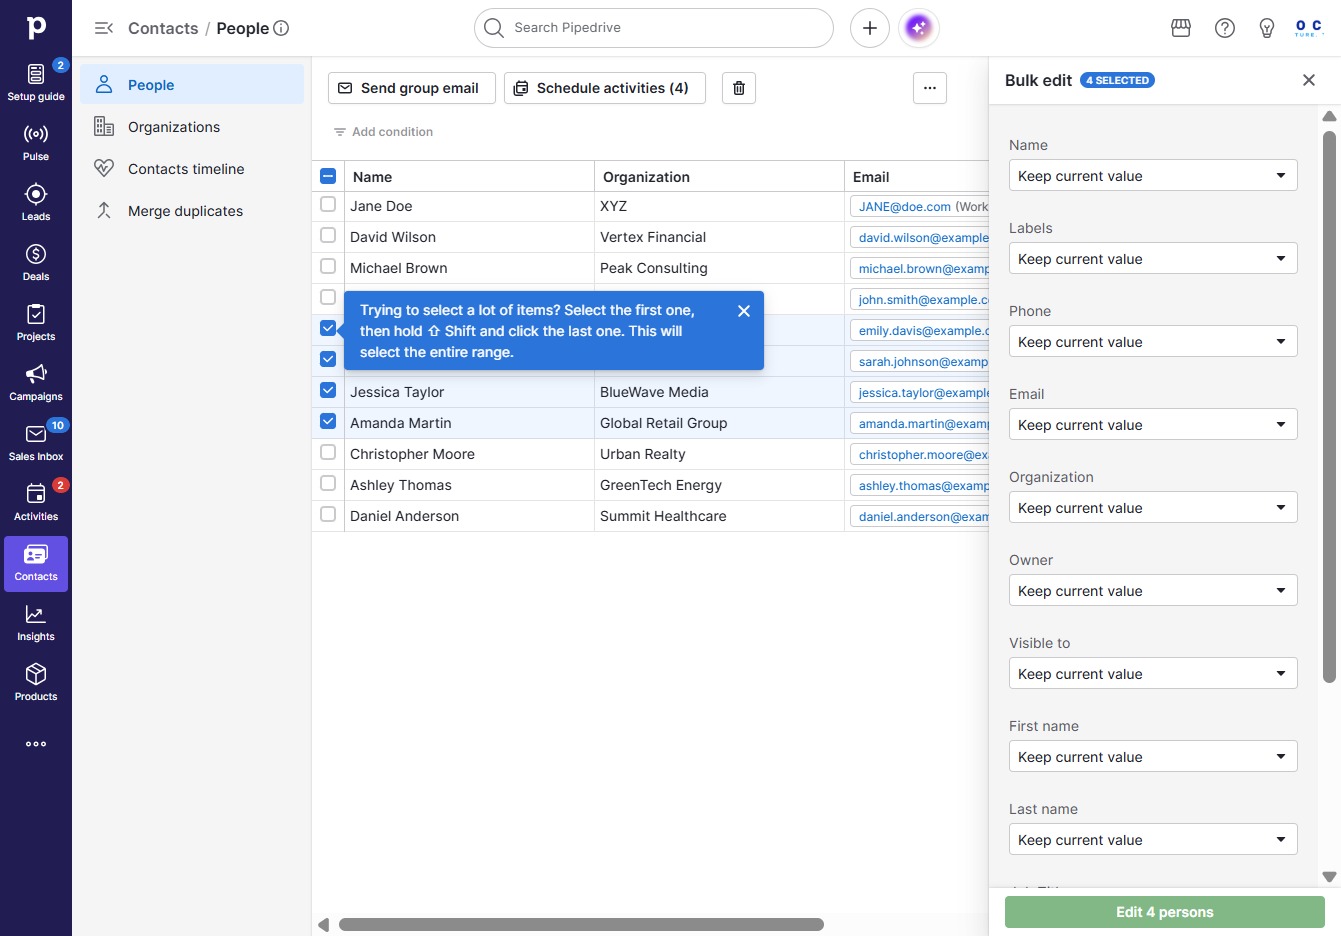The height and width of the screenshot is (936, 1341).
Task: Select the Christopher Moore checkbox
Action: pos(328,452)
